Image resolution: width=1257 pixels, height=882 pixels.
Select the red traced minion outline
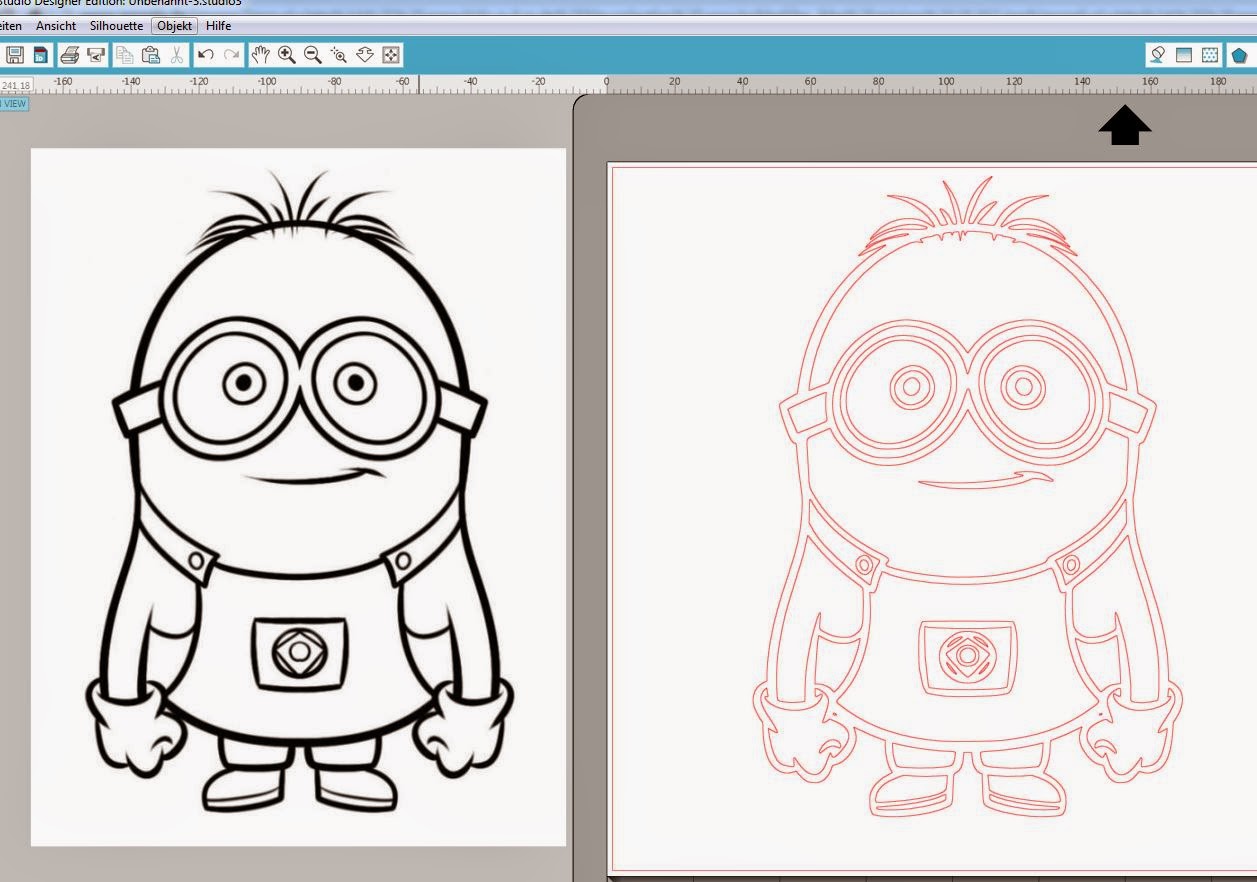tap(967, 497)
